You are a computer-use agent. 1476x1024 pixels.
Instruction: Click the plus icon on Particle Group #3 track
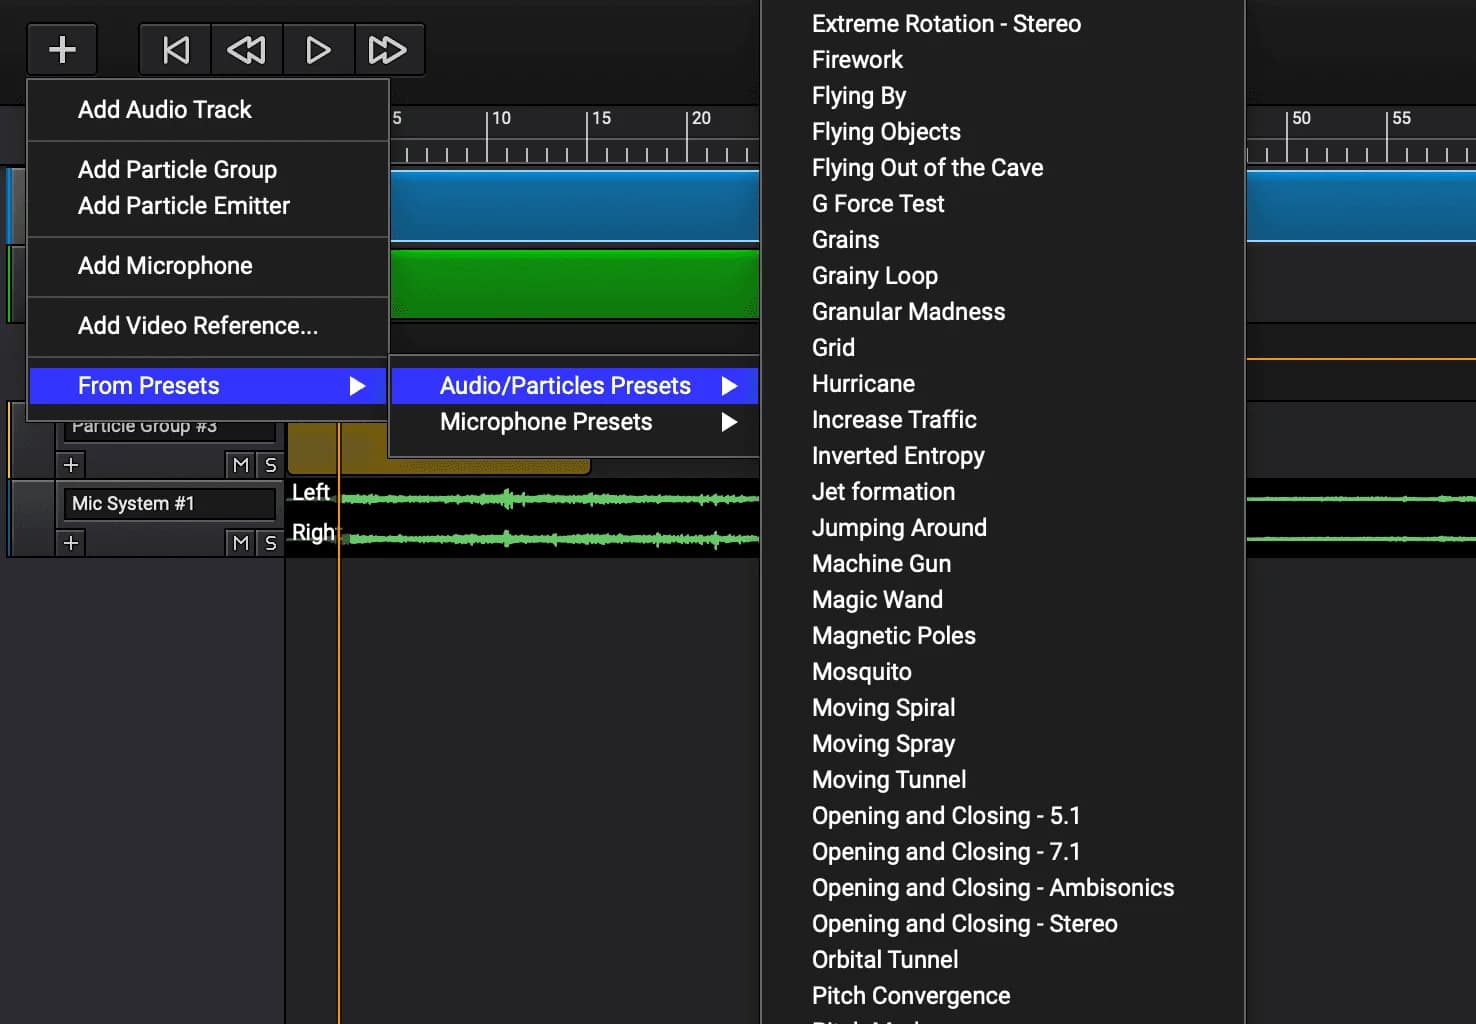tap(70, 464)
